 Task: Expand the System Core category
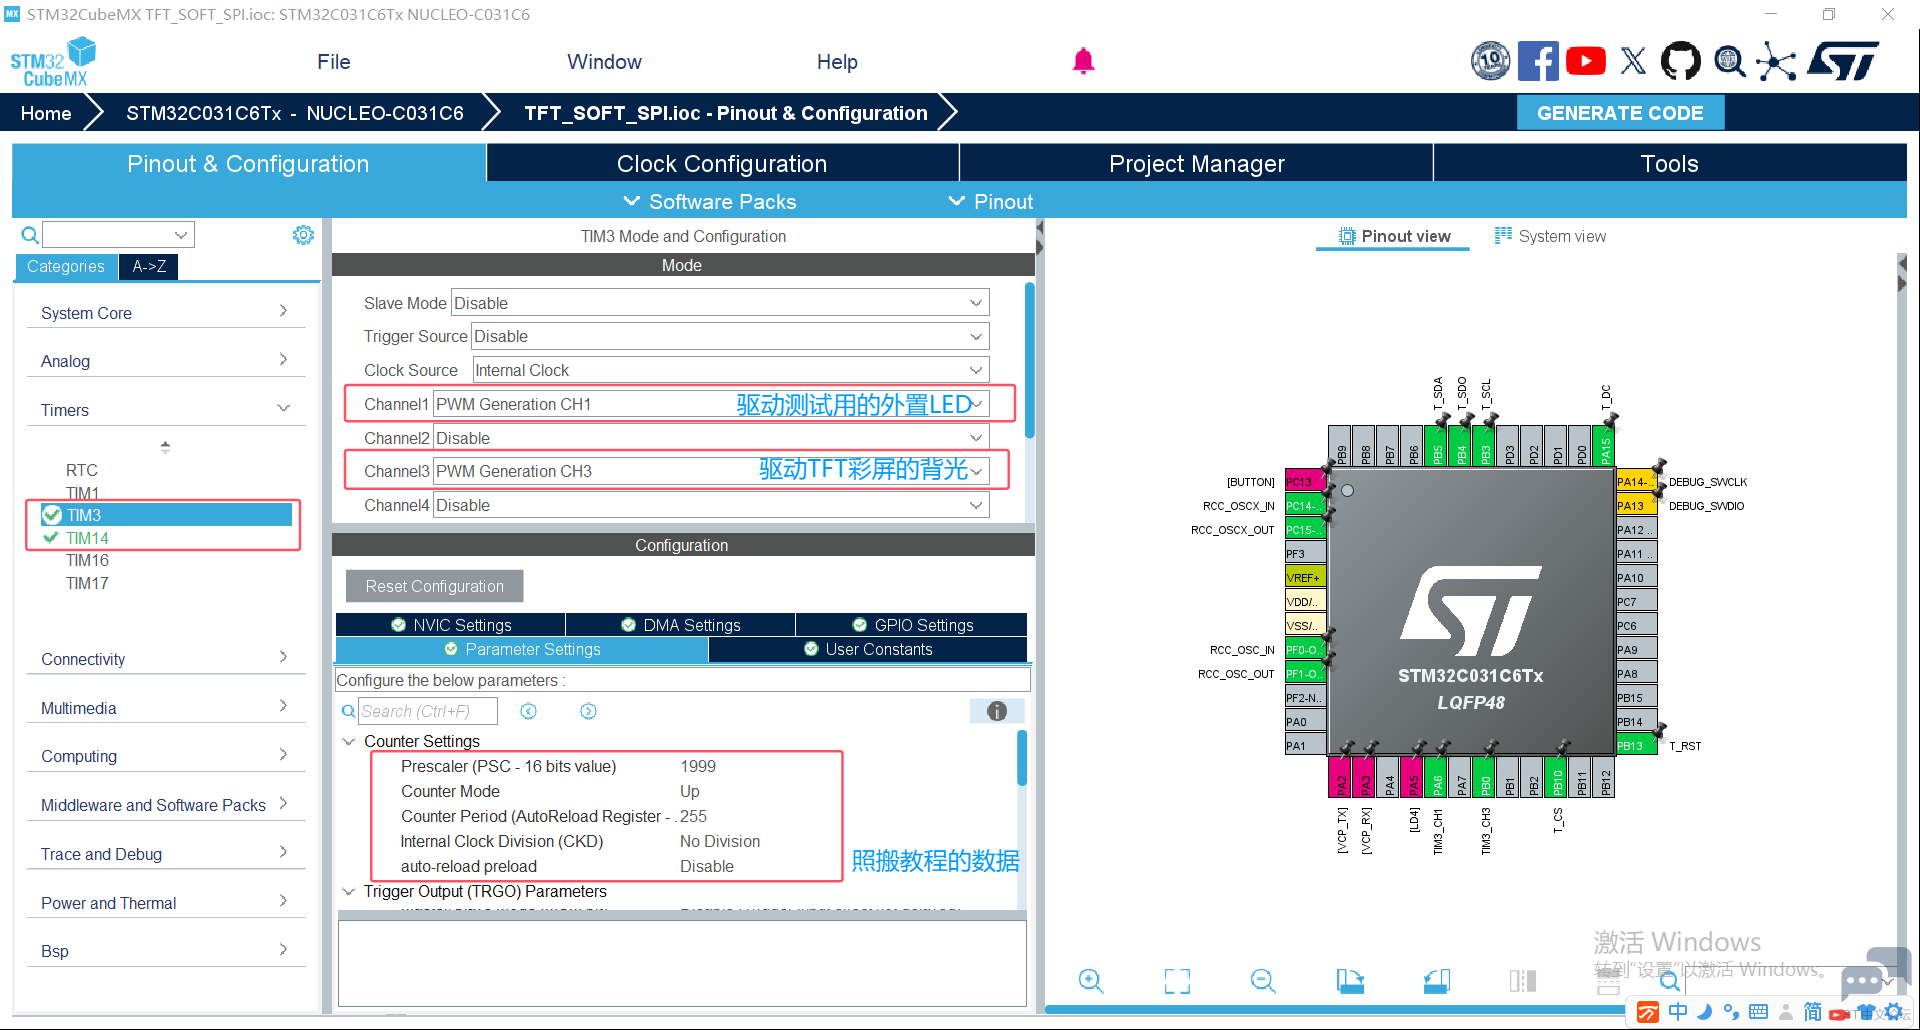coord(165,312)
